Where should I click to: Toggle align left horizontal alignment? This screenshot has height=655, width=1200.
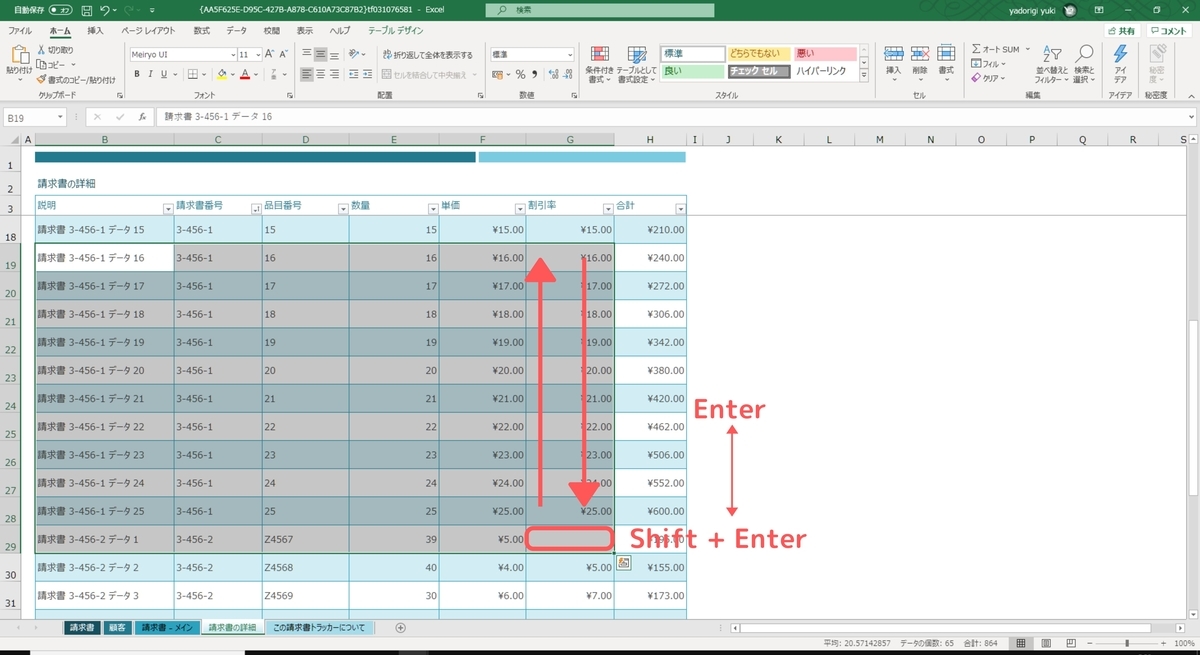(x=307, y=74)
